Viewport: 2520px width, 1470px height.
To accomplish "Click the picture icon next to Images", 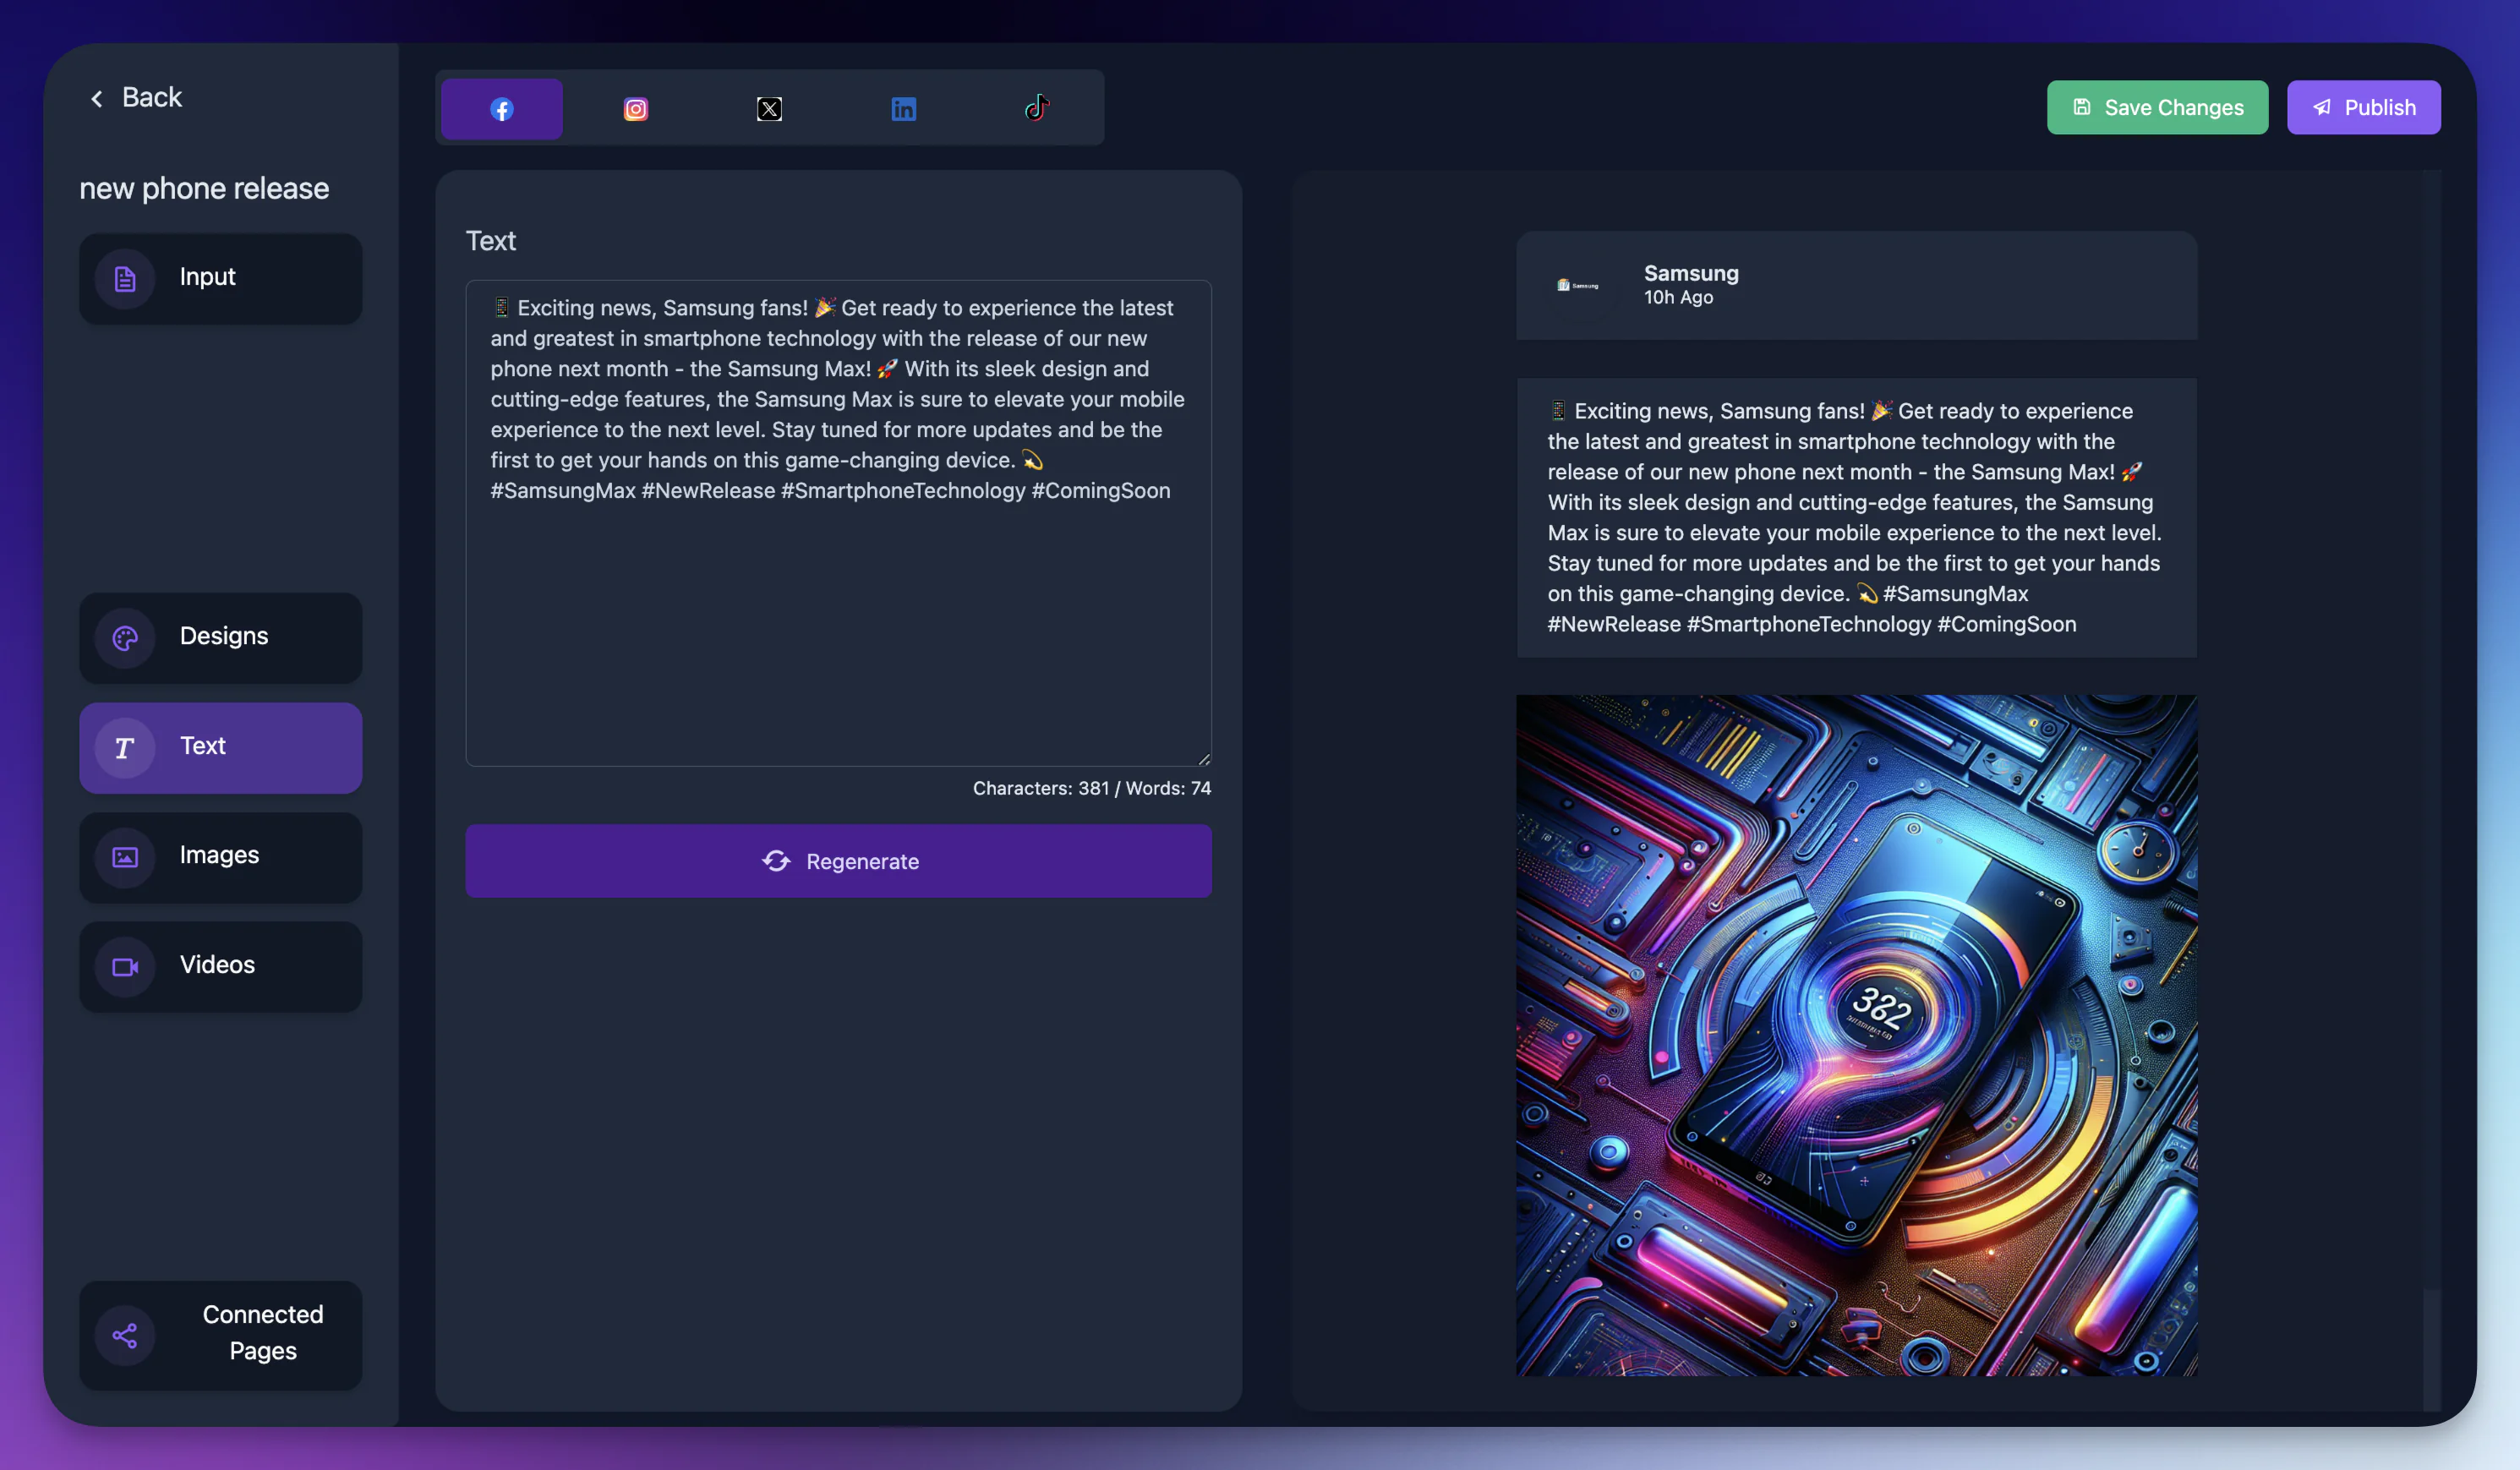I will pos(125,857).
